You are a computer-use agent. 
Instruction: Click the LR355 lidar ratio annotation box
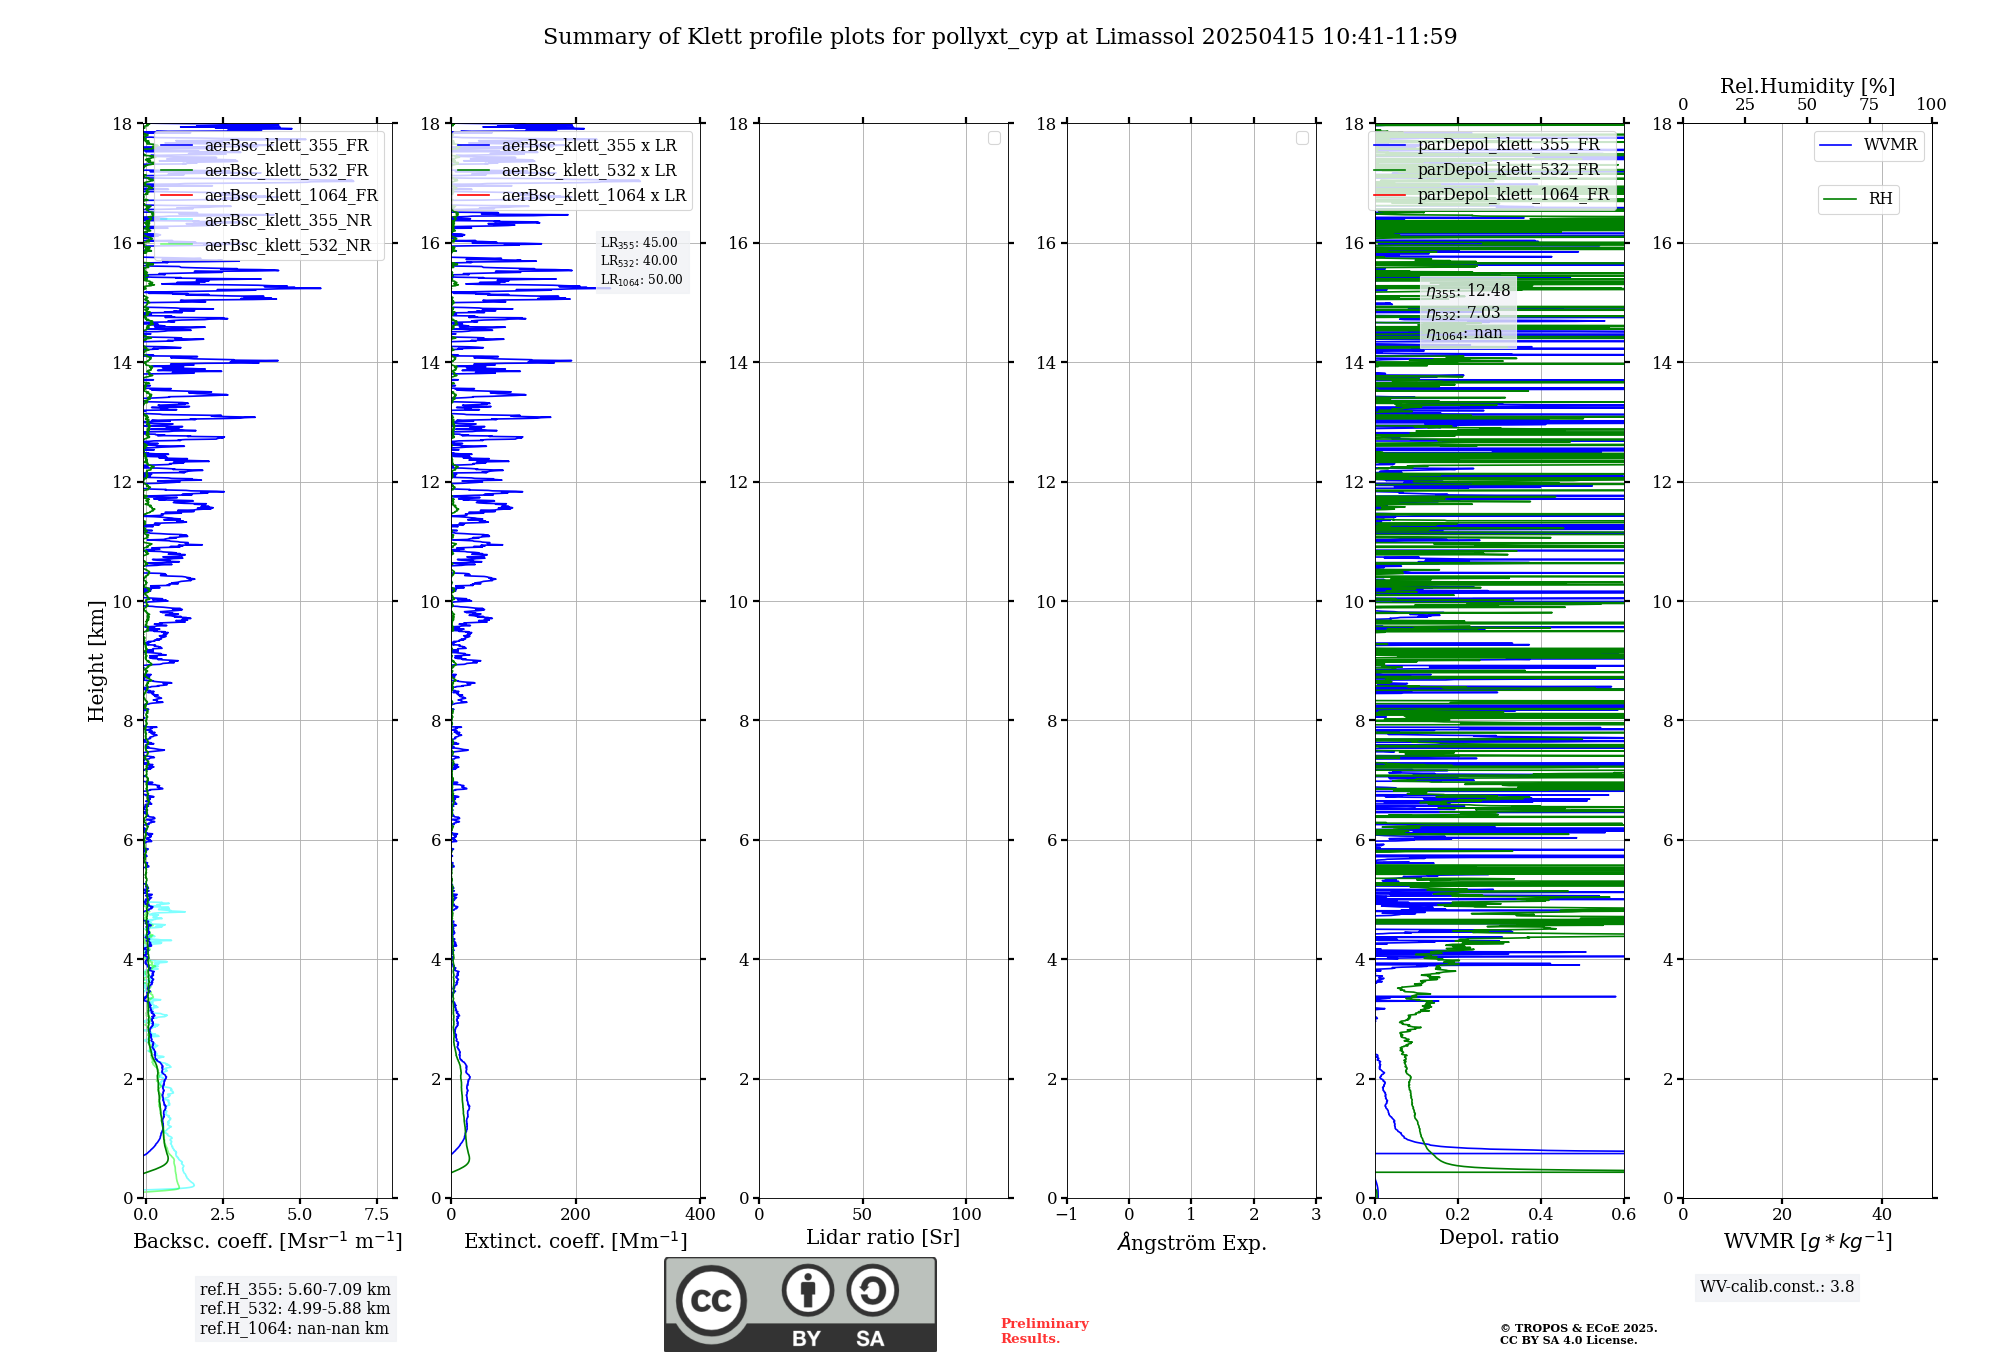641,261
